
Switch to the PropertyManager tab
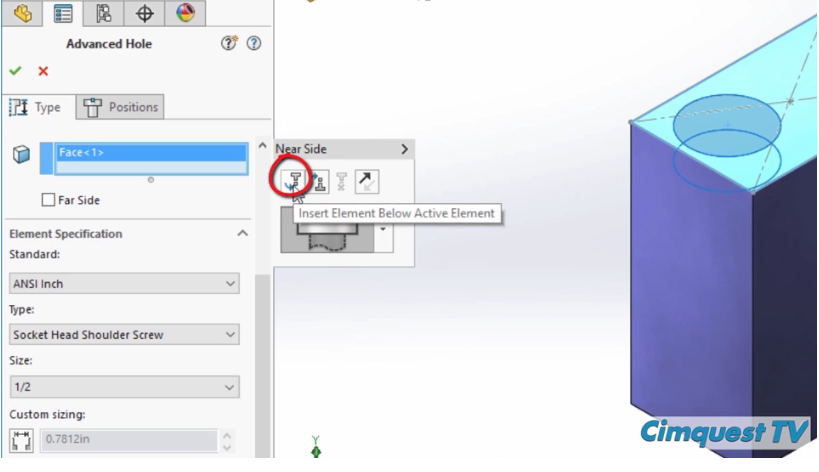pos(63,13)
